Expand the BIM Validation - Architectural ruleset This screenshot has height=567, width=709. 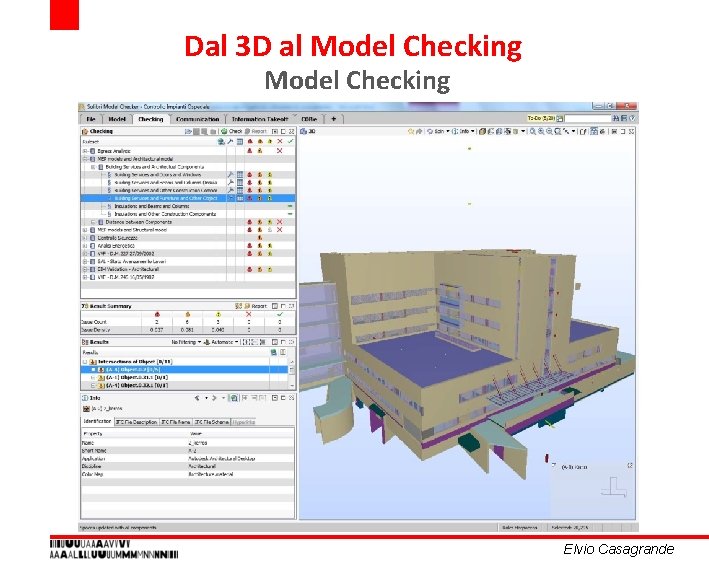click(85, 269)
